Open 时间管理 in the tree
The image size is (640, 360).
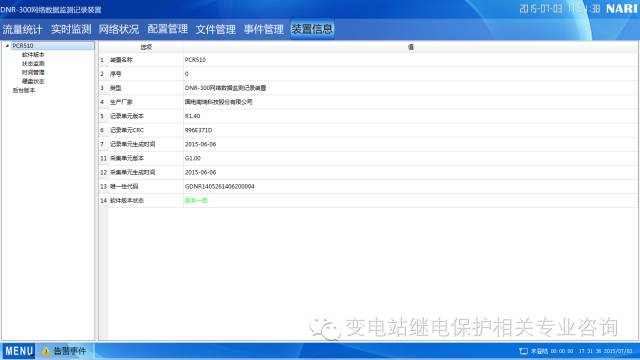tap(33, 73)
